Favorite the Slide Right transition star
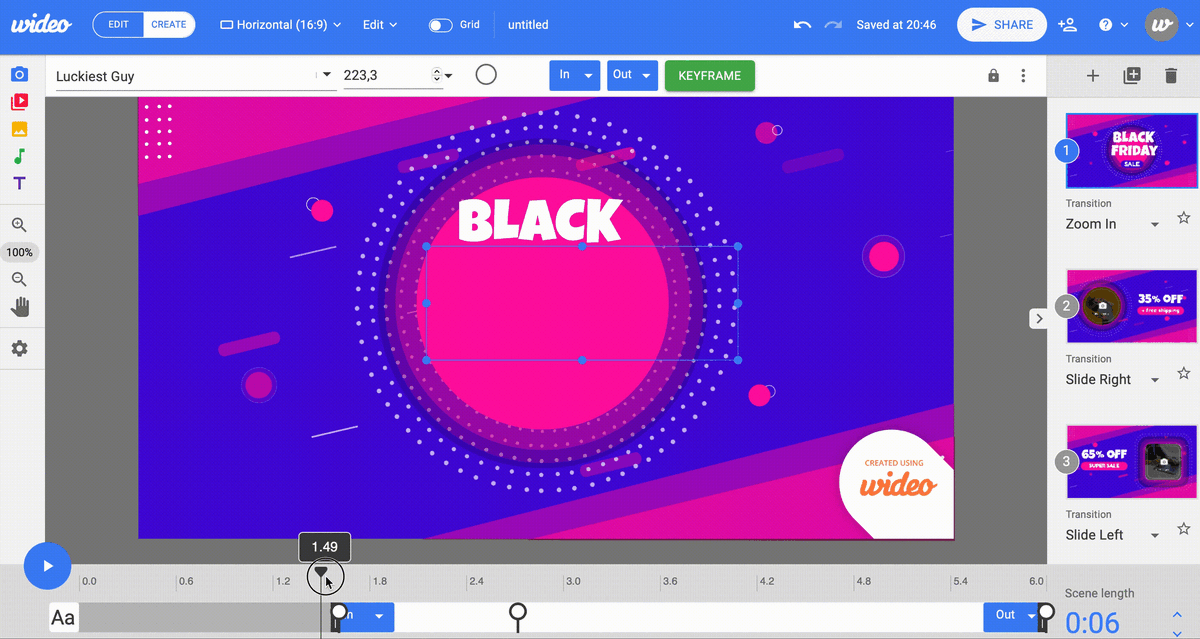Viewport: 1200px width, 639px height. pyautogui.click(x=1184, y=373)
